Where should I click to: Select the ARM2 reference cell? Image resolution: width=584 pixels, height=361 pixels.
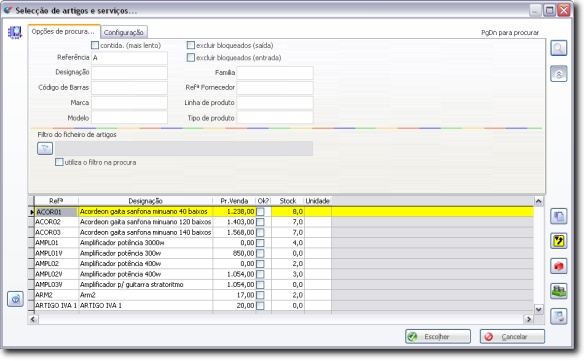(x=56, y=295)
